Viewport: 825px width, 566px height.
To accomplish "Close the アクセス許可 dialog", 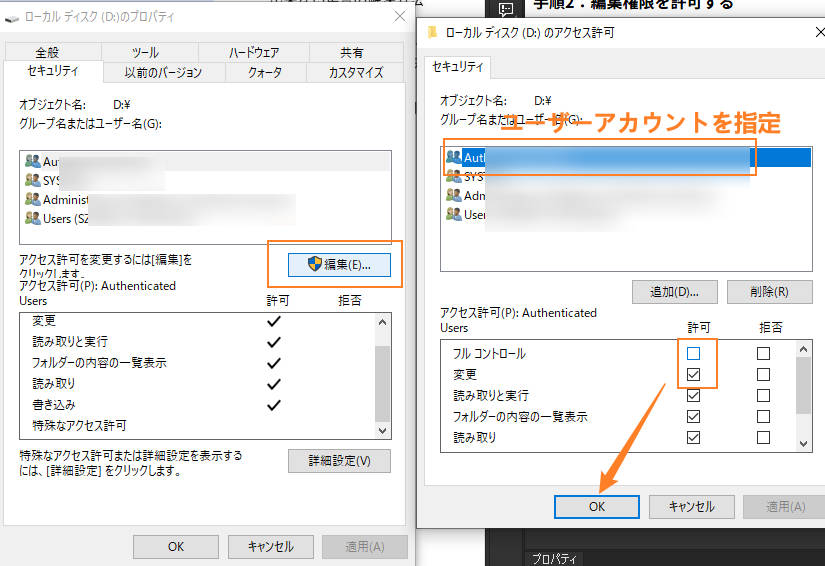I will [819, 33].
